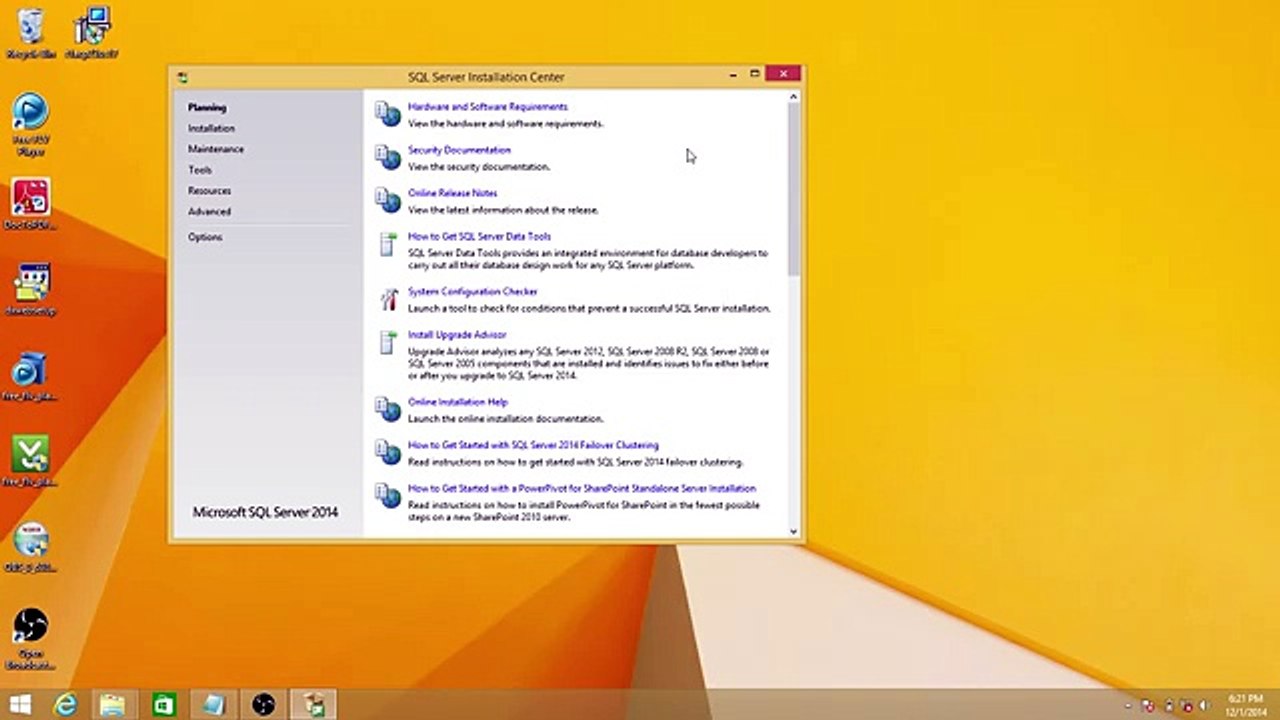This screenshot has height=720, width=1280.
Task: Click text 'View the hardware and software requirements.'
Action: click(505, 124)
